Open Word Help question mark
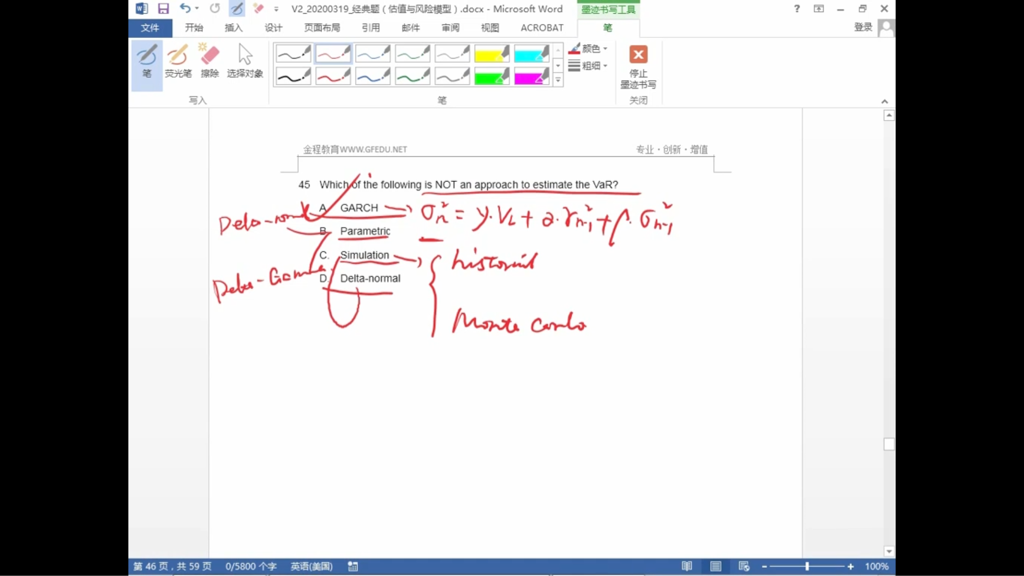This screenshot has height=576, width=1024. coord(797,8)
